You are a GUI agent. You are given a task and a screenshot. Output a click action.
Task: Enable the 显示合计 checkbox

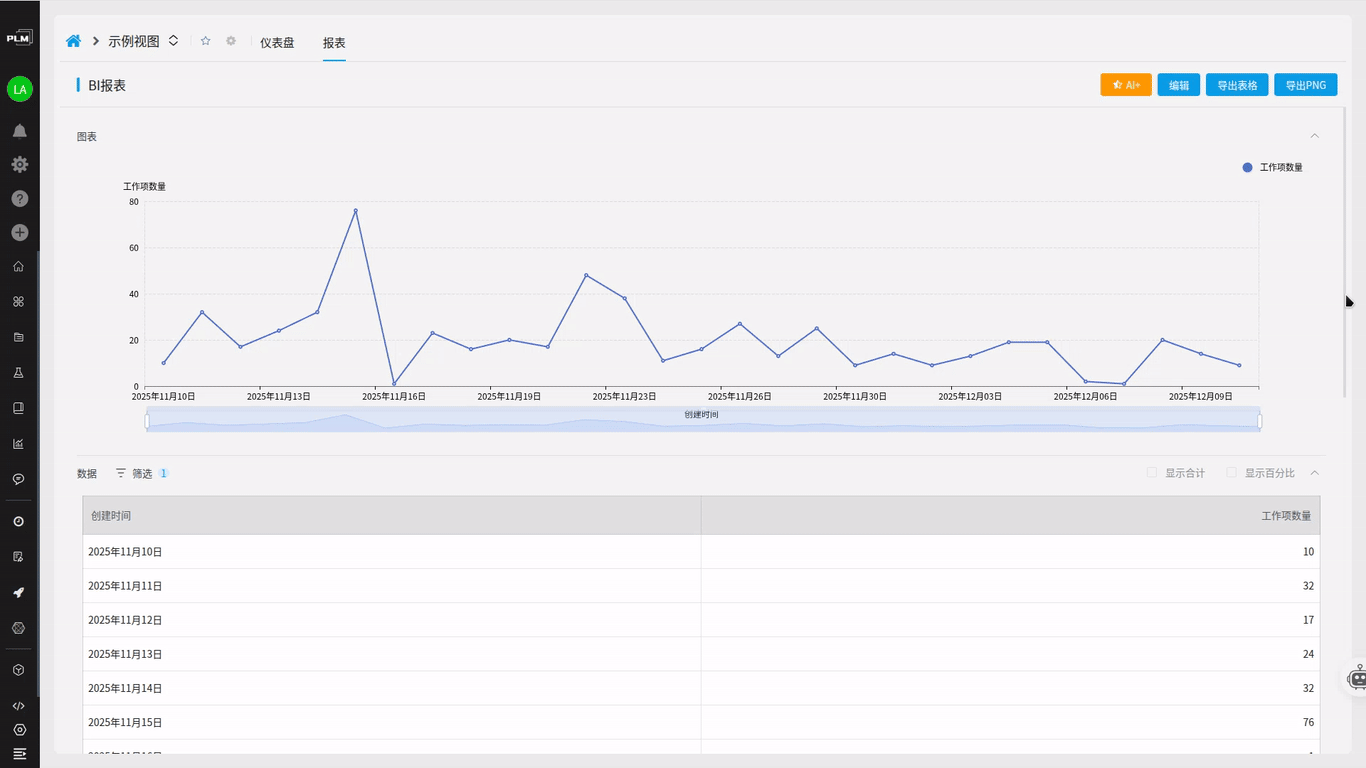[1151, 472]
